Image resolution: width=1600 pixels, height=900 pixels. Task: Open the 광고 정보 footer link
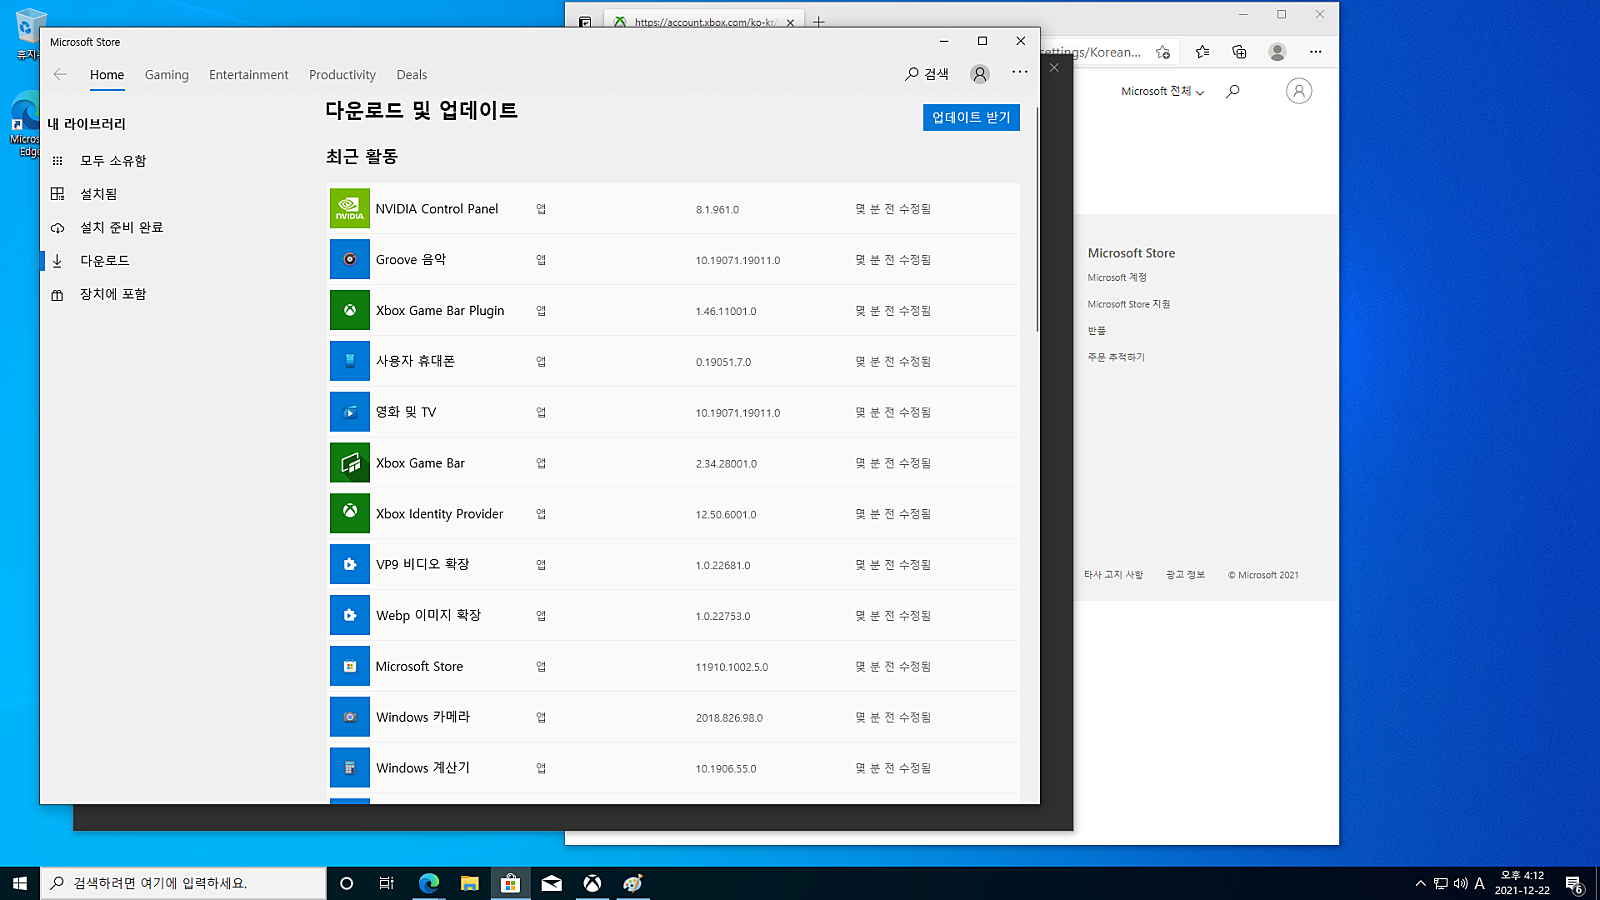pos(1185,575)
